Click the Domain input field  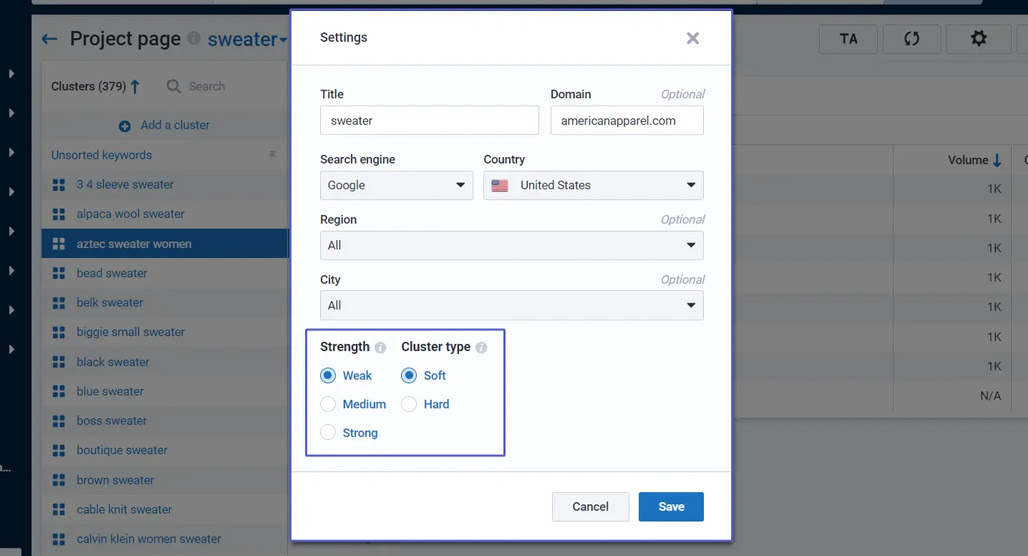627,121
